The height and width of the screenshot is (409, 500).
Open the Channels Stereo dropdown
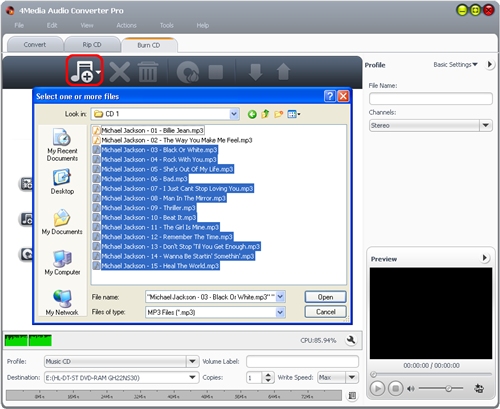point(485,125)
